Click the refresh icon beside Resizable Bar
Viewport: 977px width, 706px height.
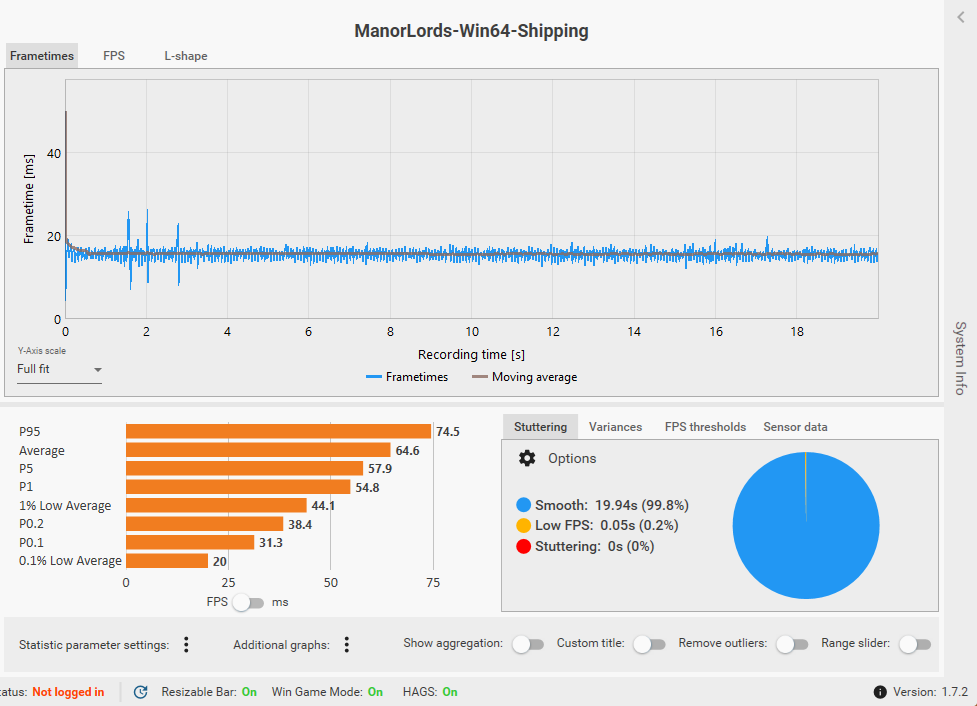point(141,692)
